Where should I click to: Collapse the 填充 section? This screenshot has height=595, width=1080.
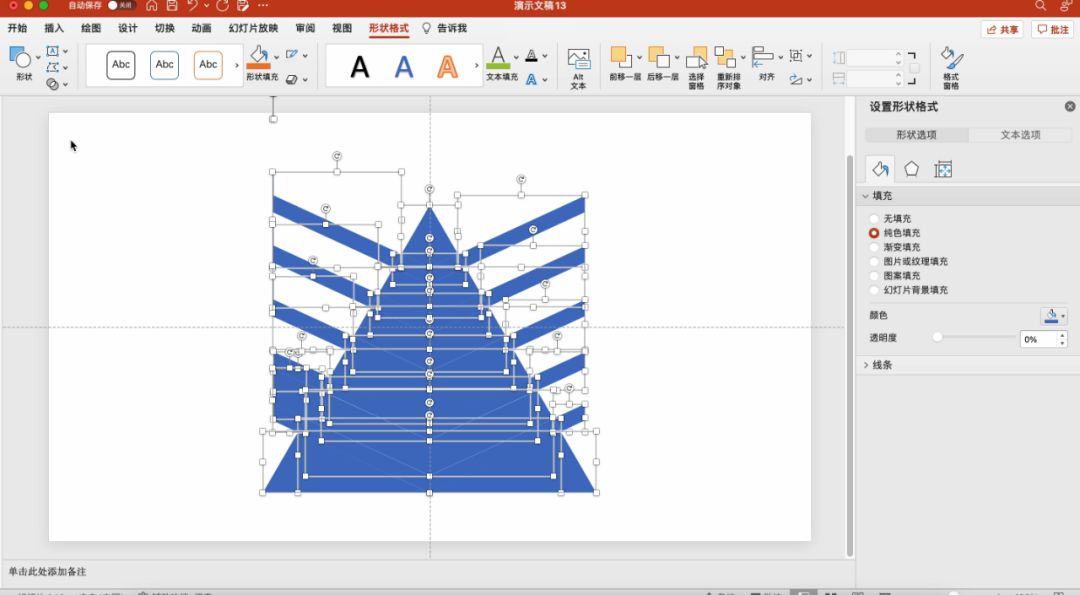[866, 196]
